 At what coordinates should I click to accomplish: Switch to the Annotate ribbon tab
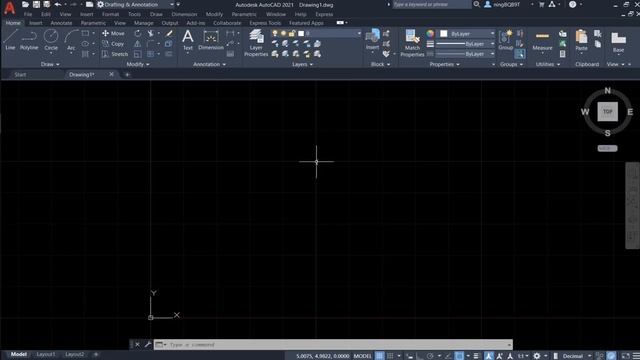[x=61, y=23]
